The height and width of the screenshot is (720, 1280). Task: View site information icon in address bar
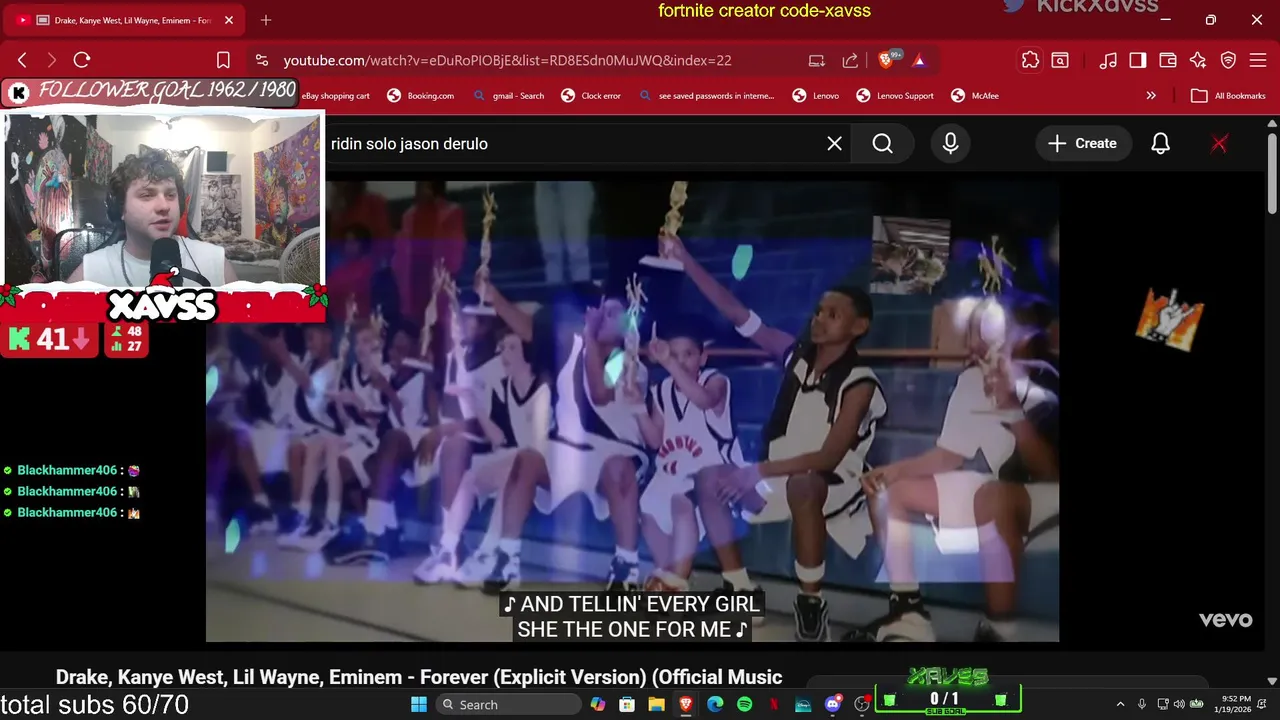[262, 60]
